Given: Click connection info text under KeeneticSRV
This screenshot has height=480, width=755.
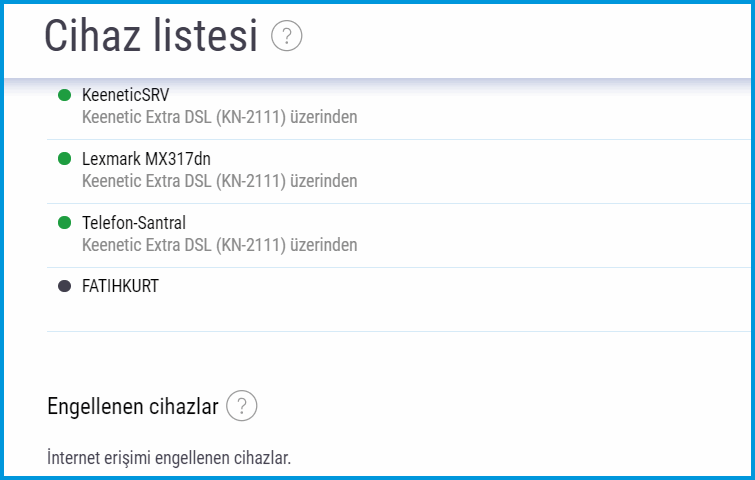Looking at the screenshot, I should (x=219, y=117).
